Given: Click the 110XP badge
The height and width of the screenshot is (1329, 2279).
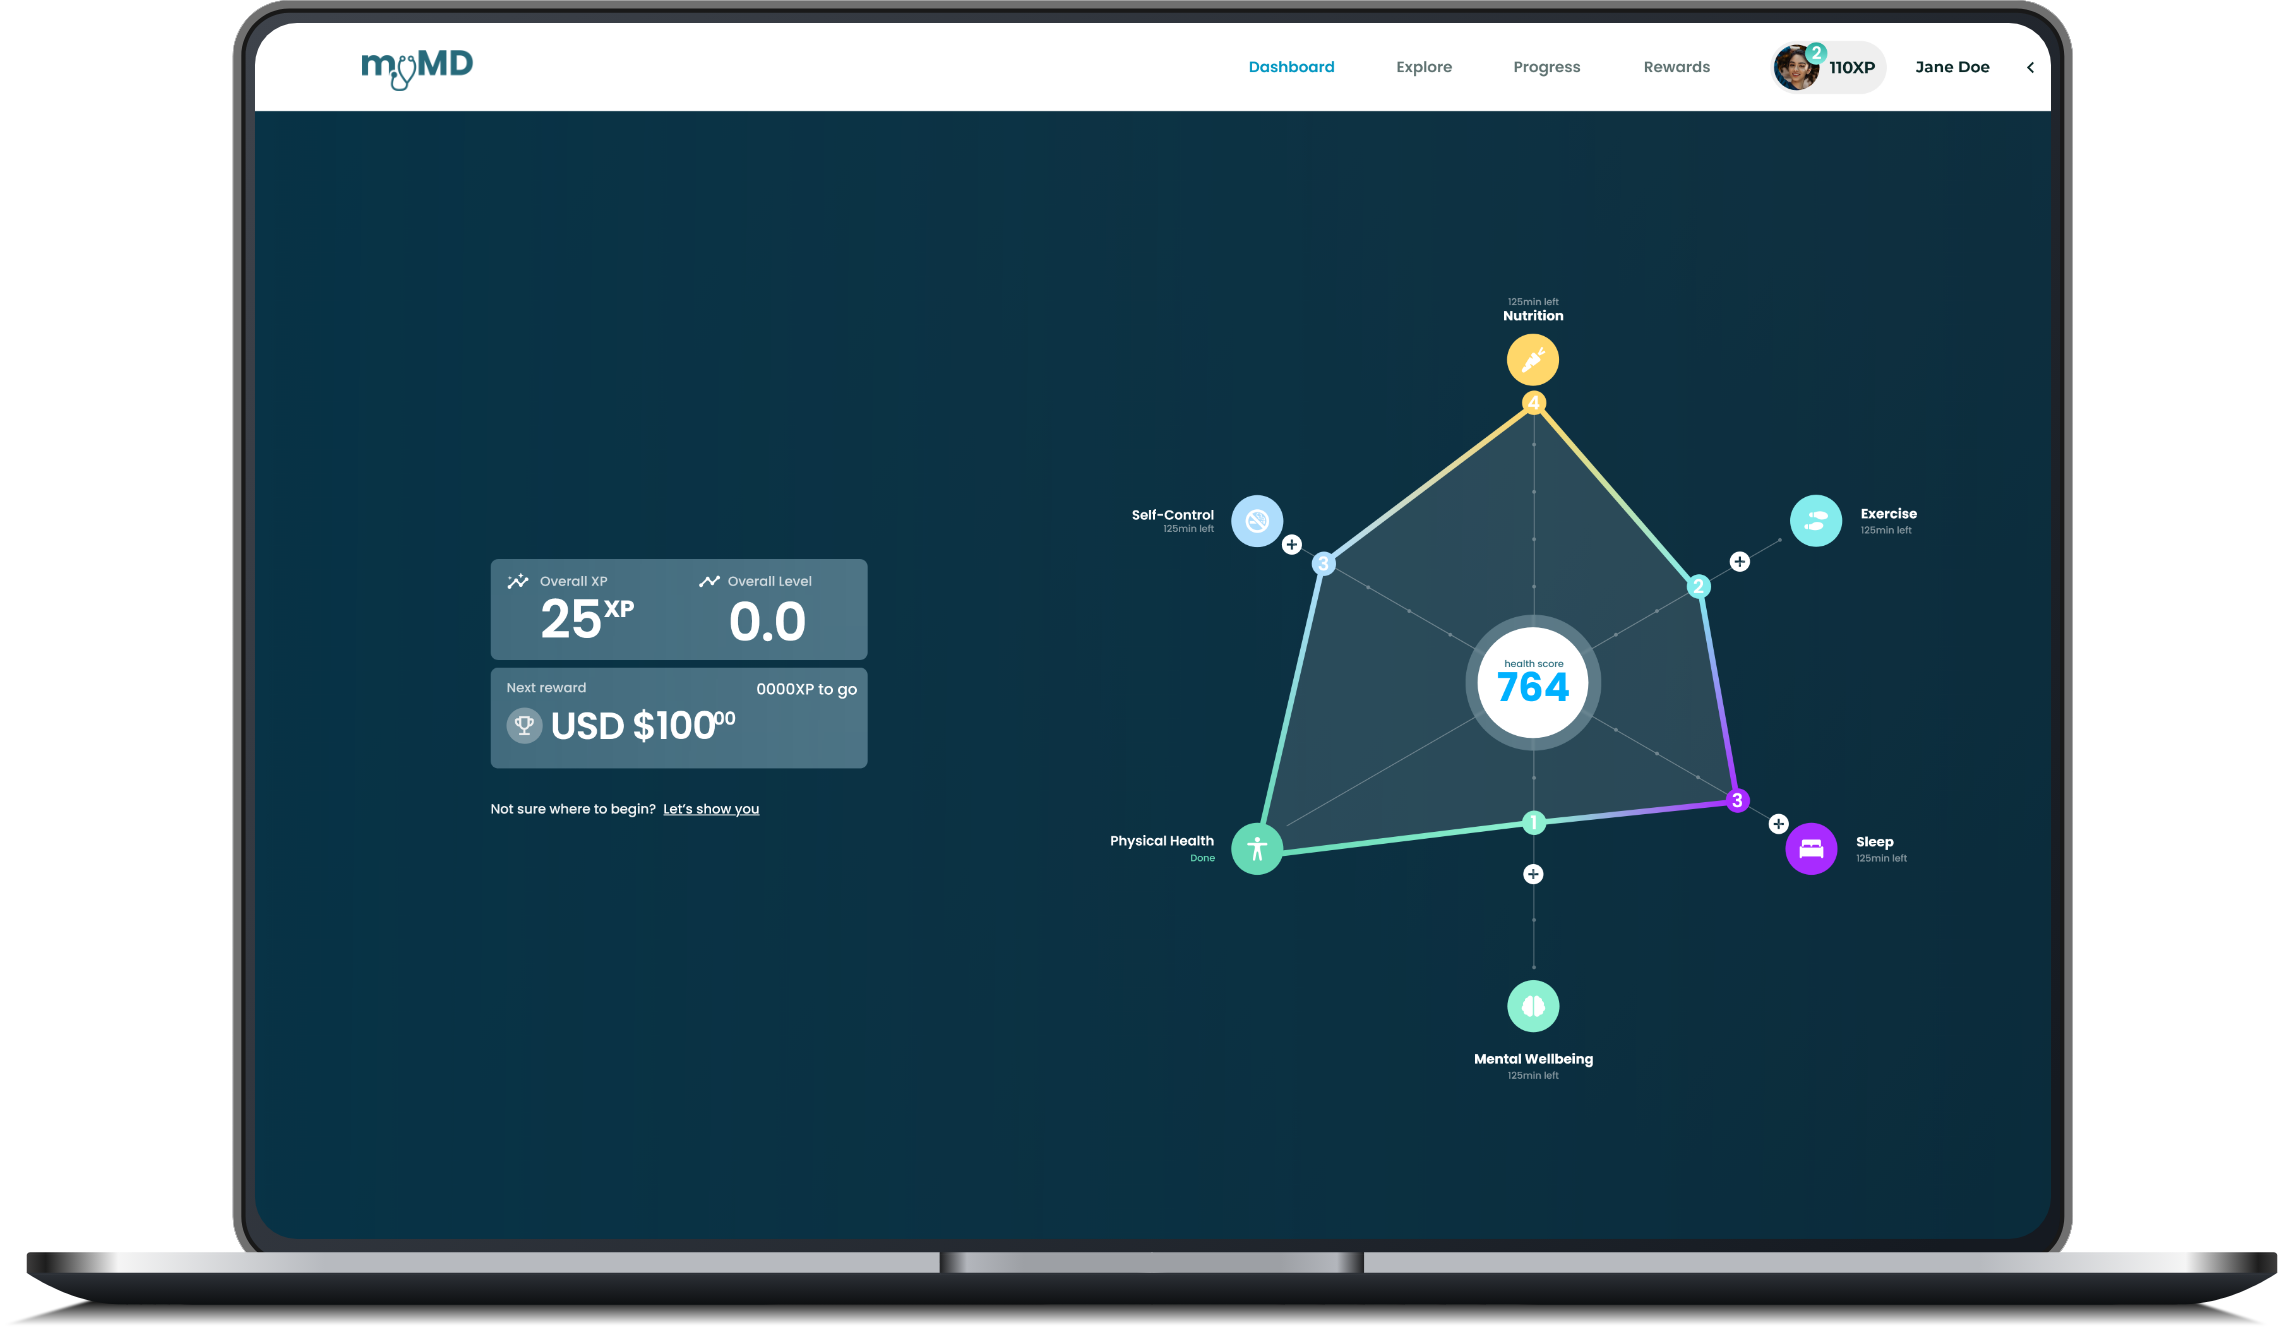Looking at the screenshot, I should (x=1852, y=68).
